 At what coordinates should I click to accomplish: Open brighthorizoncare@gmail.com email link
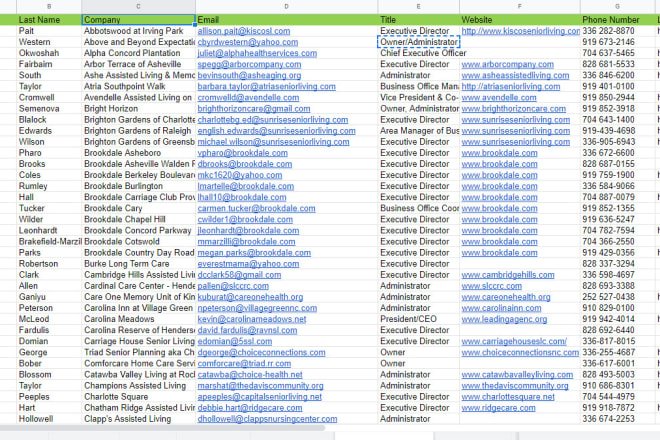[x=254, y=109]
